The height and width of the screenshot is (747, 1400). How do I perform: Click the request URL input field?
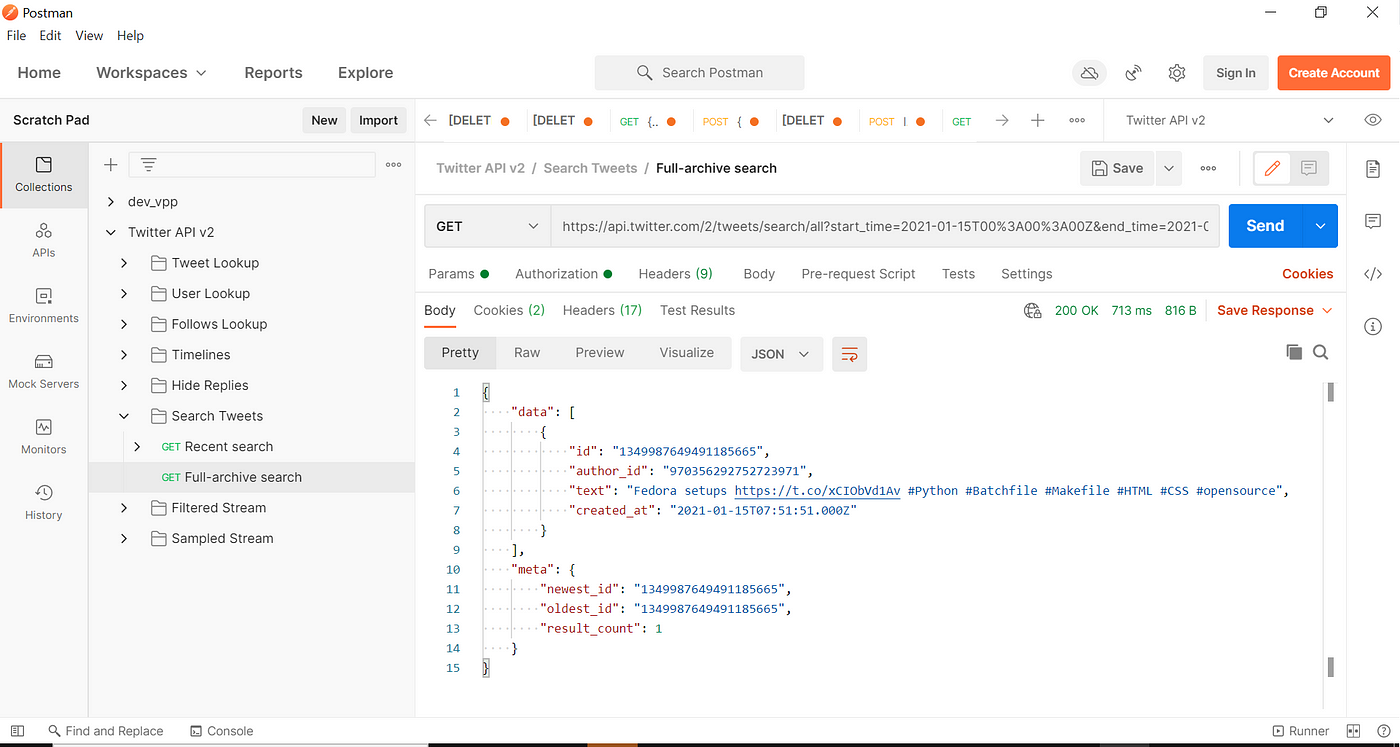(x=885, y=226)
